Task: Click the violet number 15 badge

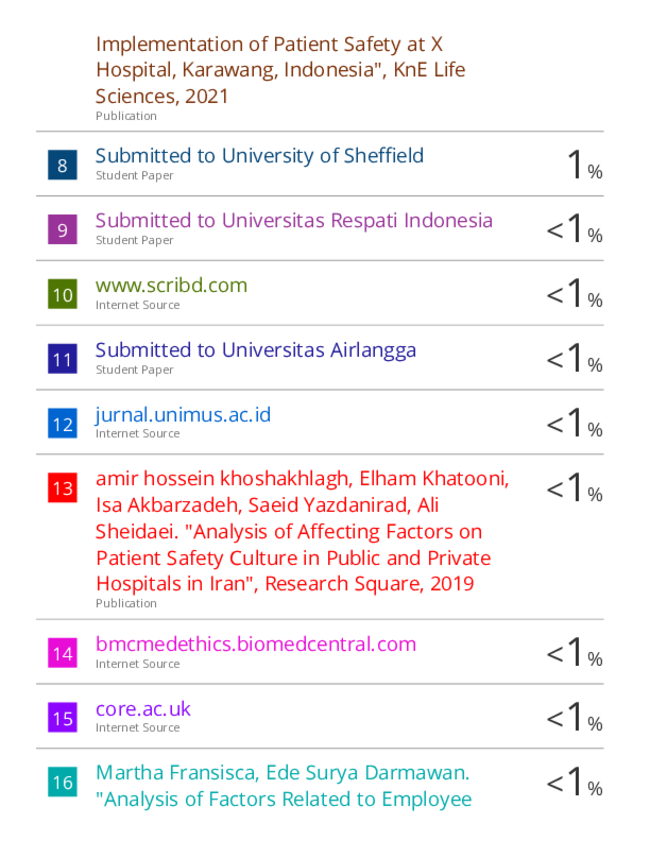Action: coord(62,718)
